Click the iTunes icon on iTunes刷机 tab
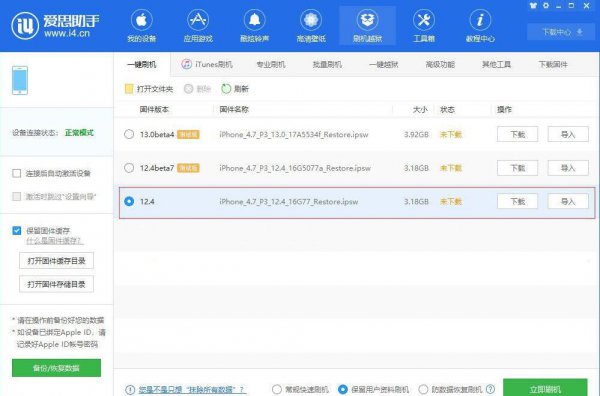Image resolution: width=600 pixels, height=396 pixels. 187,64
